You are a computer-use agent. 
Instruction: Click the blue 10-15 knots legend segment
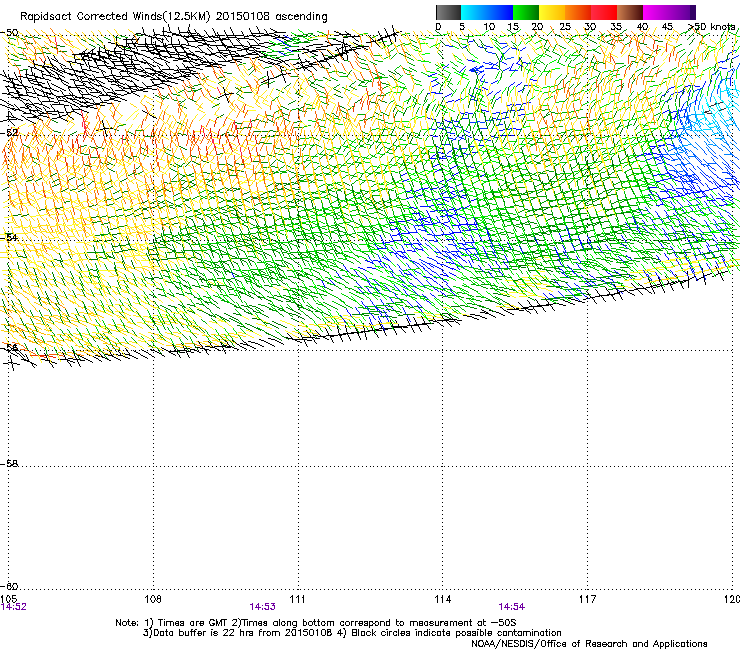tap(500, 12)
